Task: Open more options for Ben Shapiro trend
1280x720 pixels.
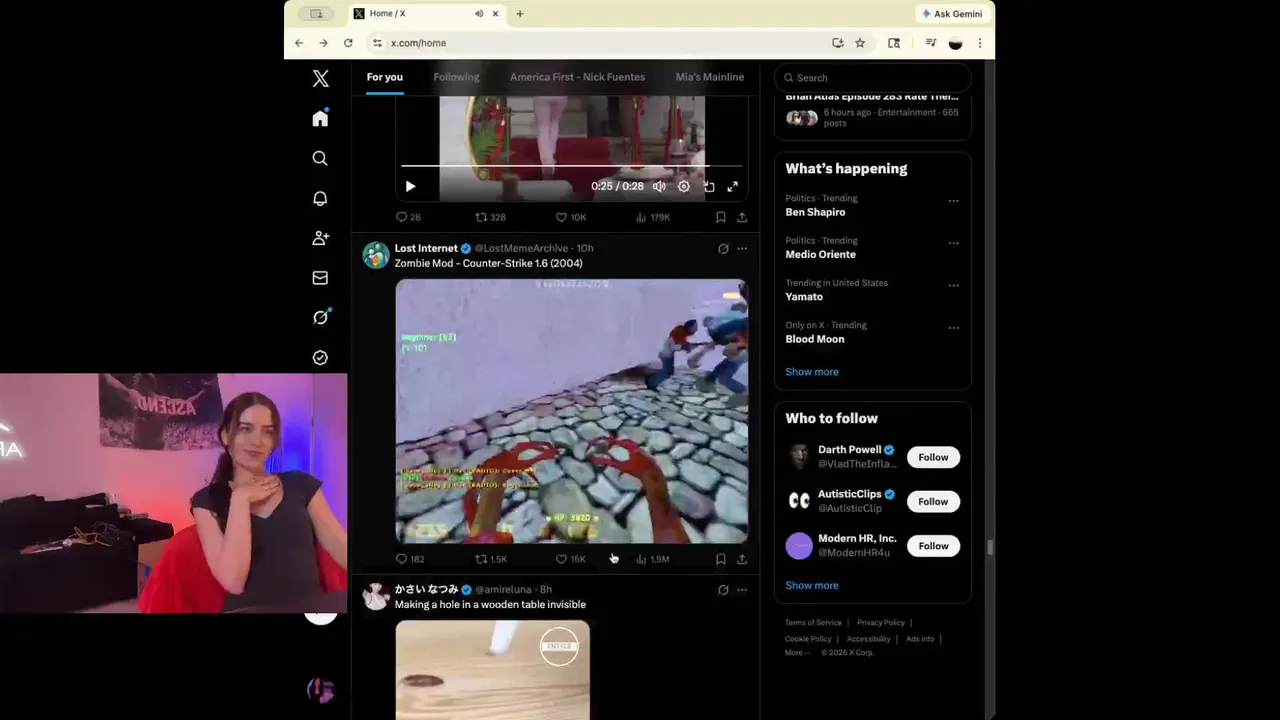Action: 953,200
